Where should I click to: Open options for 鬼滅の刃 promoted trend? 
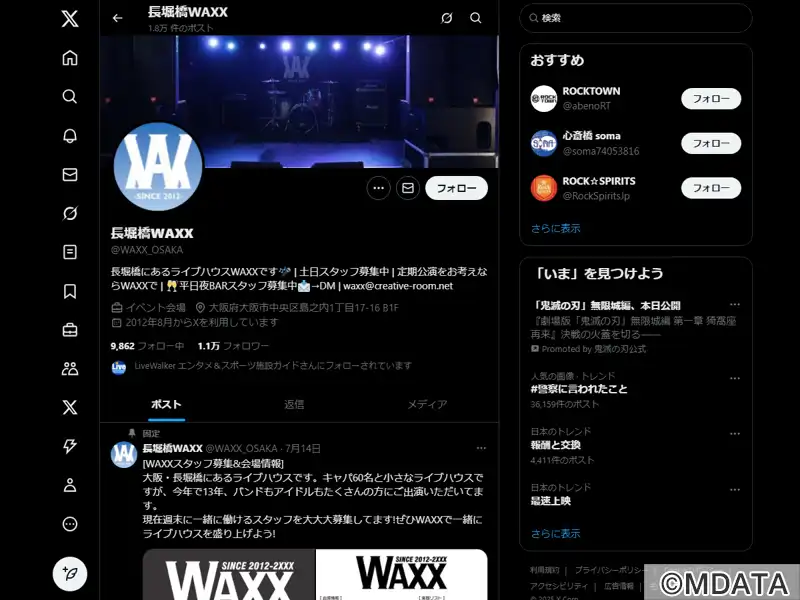tap(735, 305)
